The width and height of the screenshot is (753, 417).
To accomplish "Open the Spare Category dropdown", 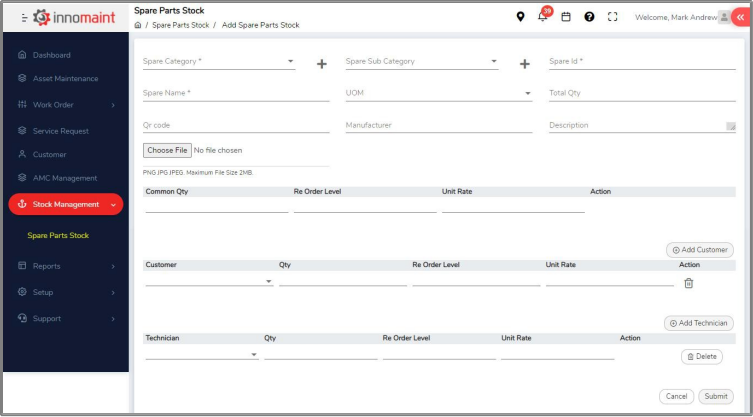I will pyautogui.click(x=219, y=61).
